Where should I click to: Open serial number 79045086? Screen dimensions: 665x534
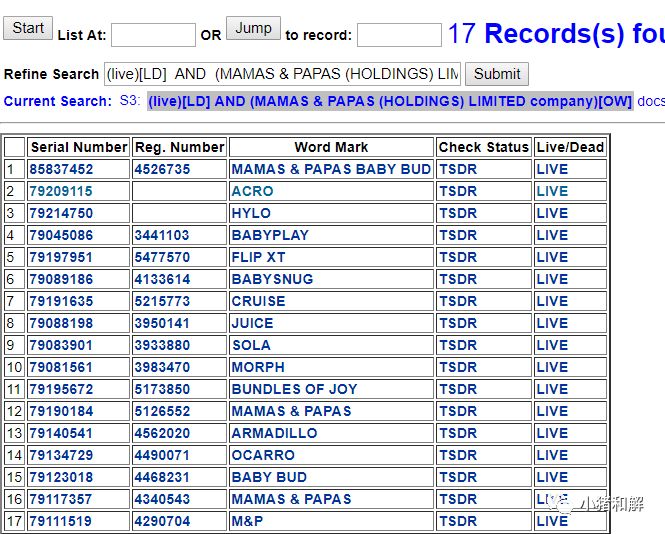[61, 235]
